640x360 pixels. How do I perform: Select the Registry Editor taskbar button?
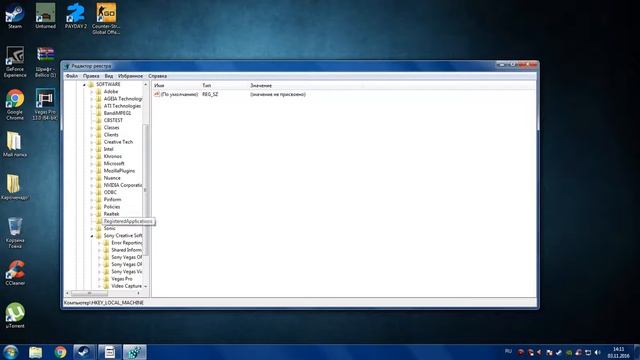(135, 352)
